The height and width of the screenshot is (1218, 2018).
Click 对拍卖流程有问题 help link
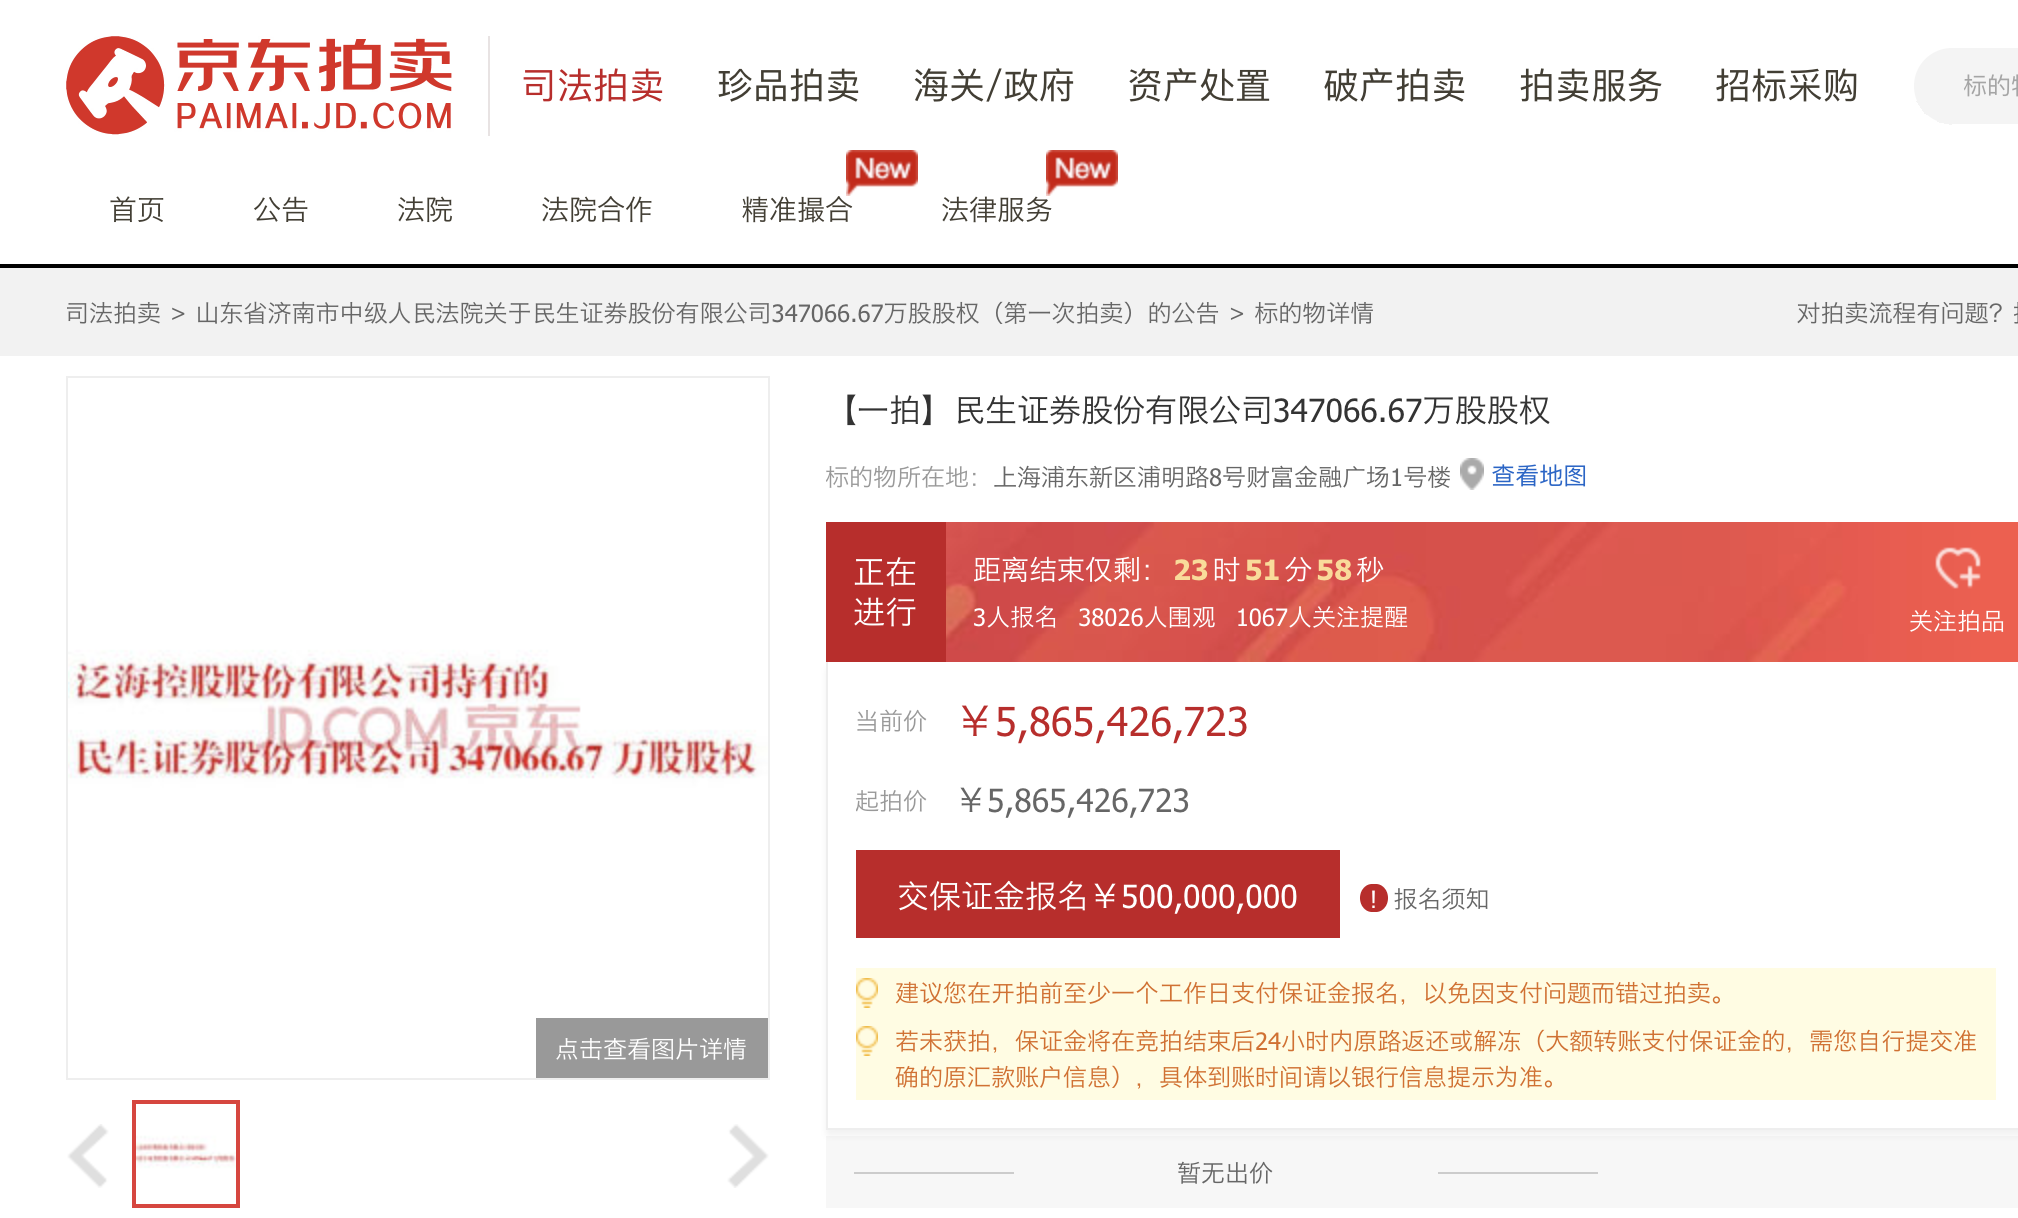[1906, 313]
